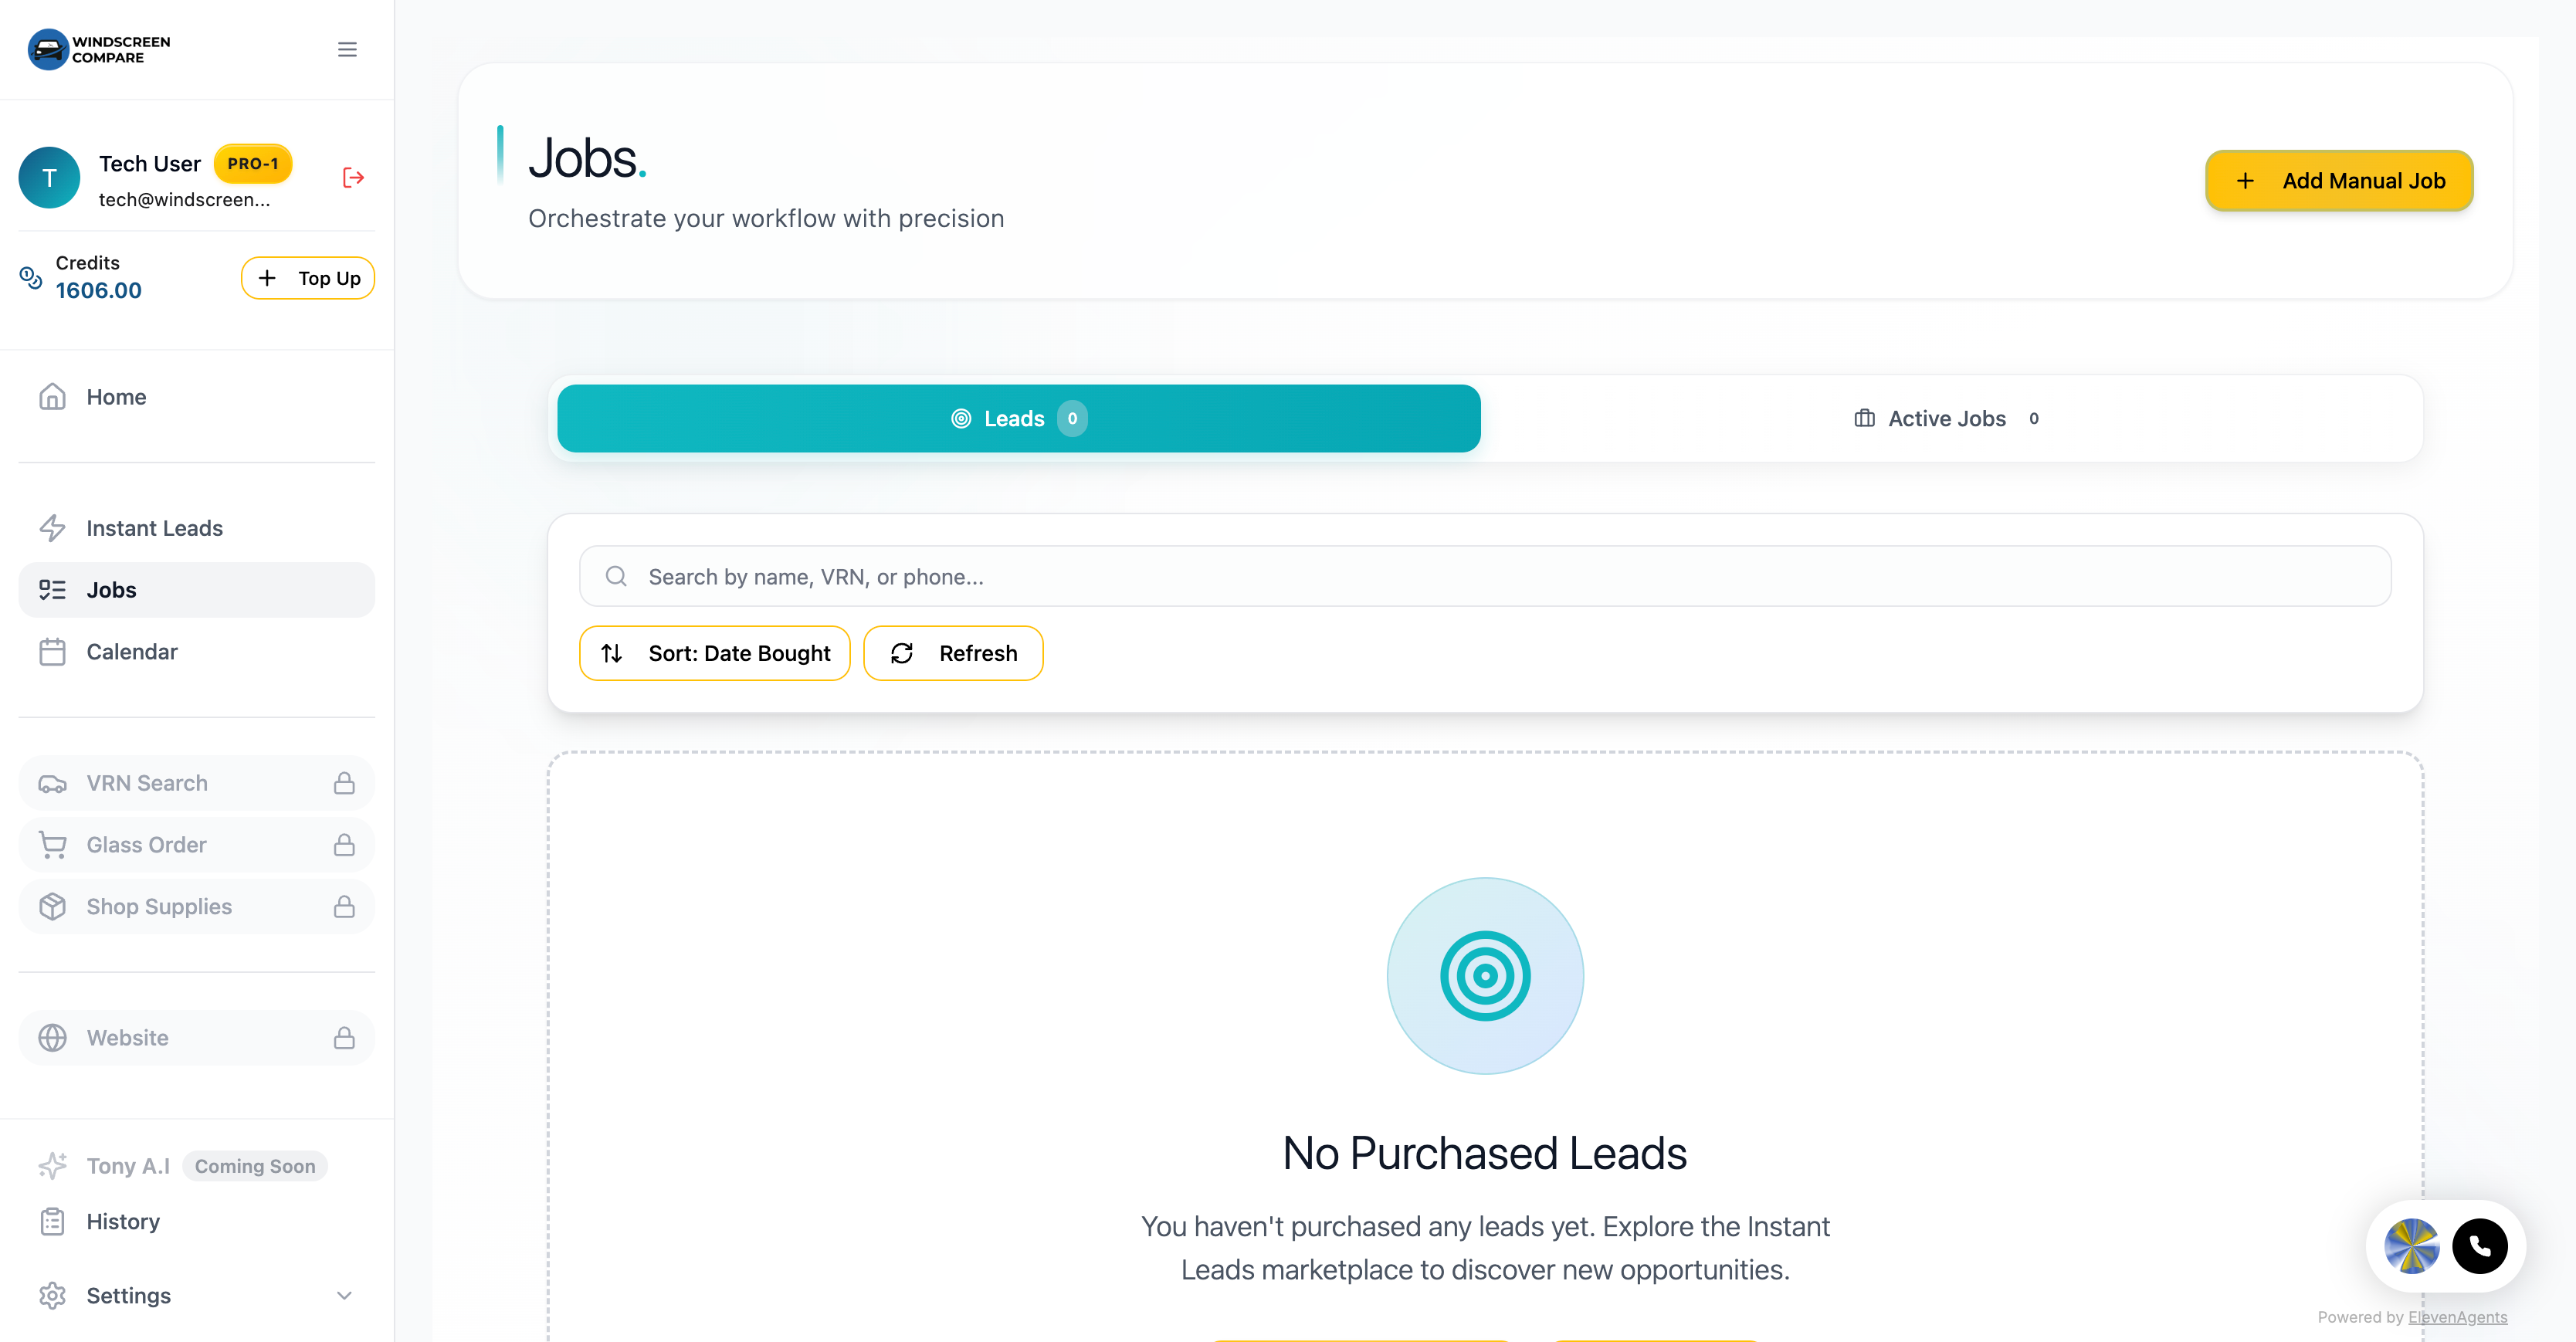The image size is (2576, 1342).
Task: Switch to the Active Jobs tab
Action: coord(1946,419)
